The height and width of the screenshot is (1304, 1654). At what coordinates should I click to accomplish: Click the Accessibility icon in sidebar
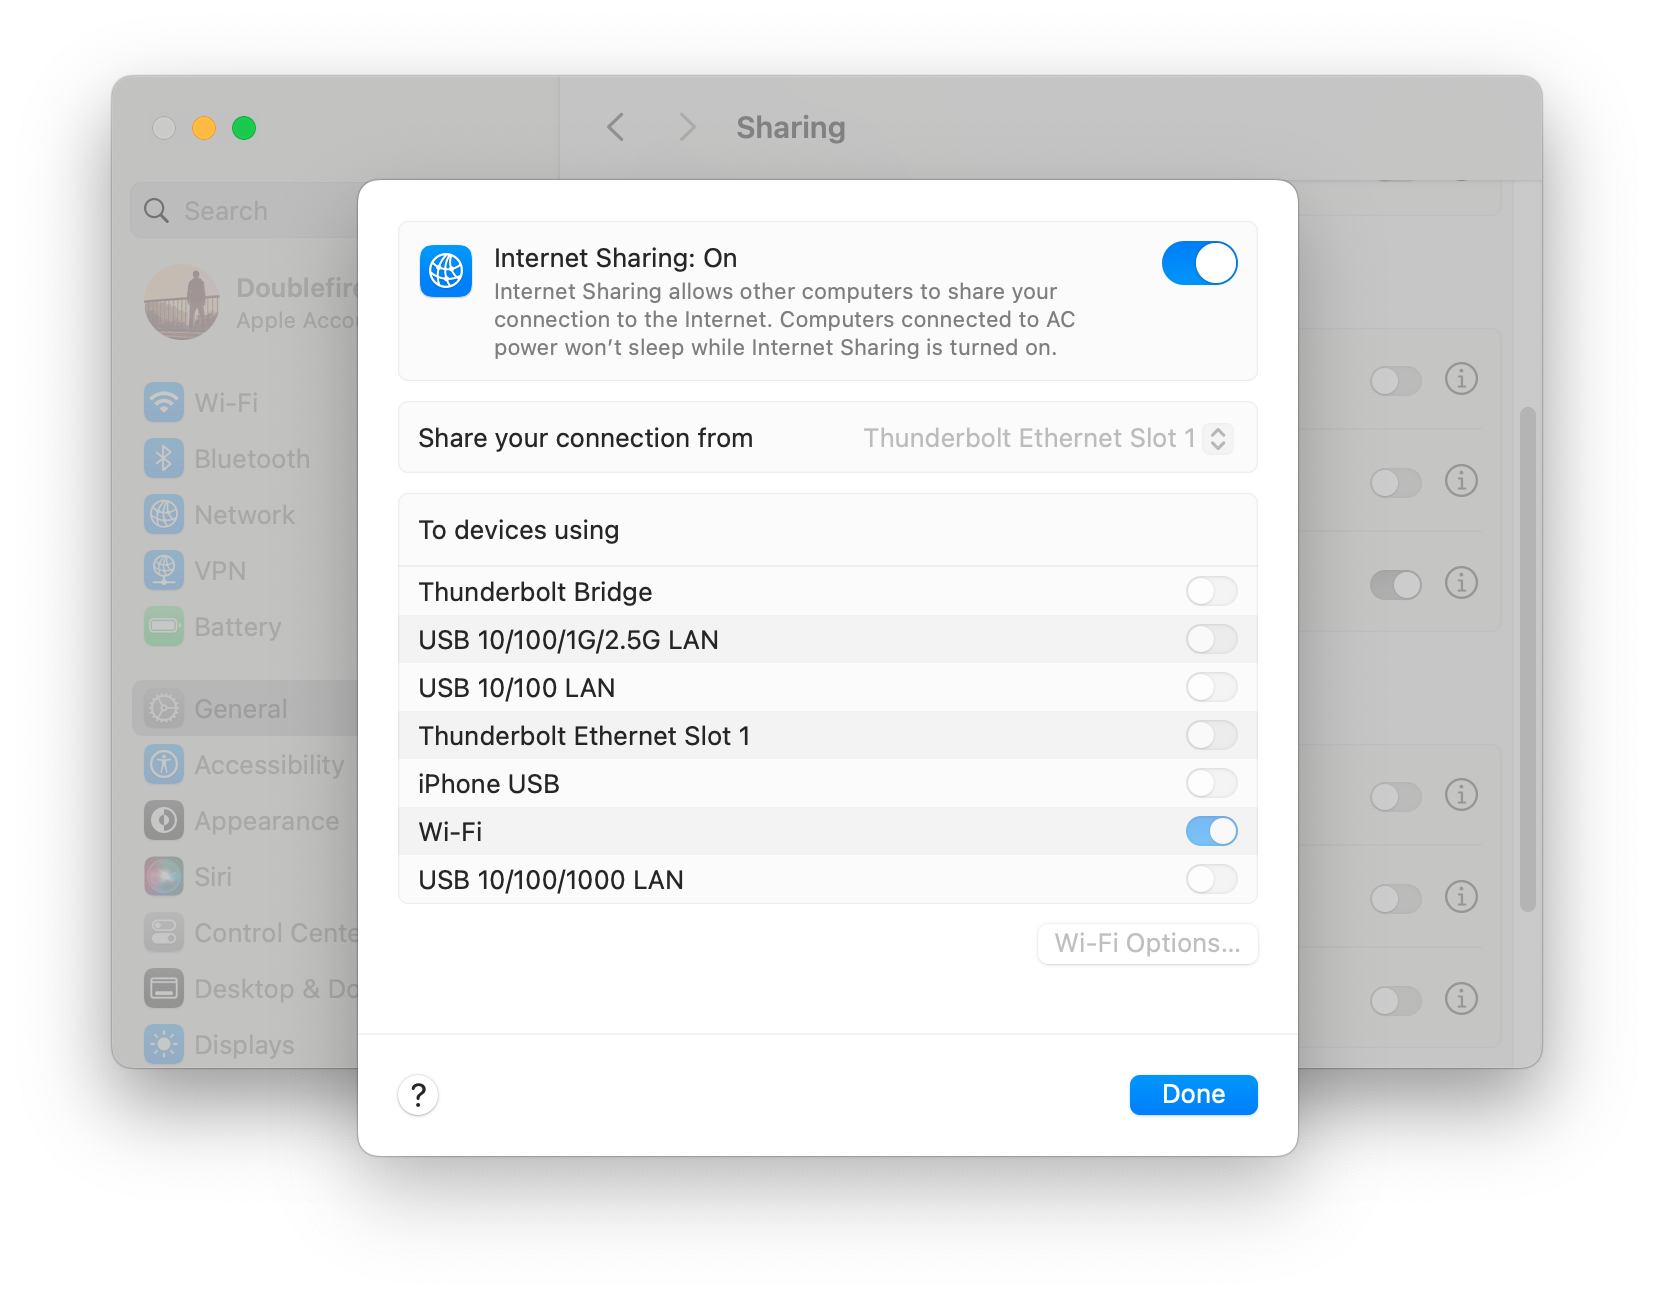pyautogui.click(x=164, y=765)
